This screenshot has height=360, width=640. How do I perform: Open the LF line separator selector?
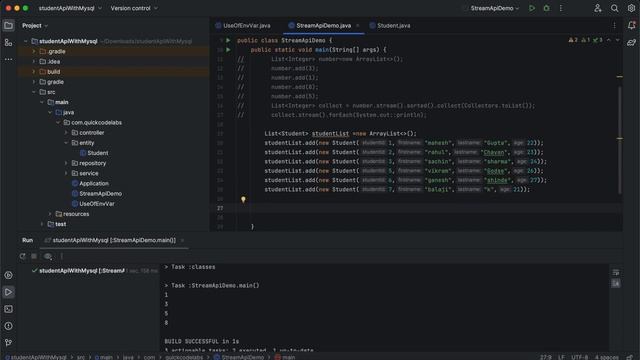click(x=561, y=357)
